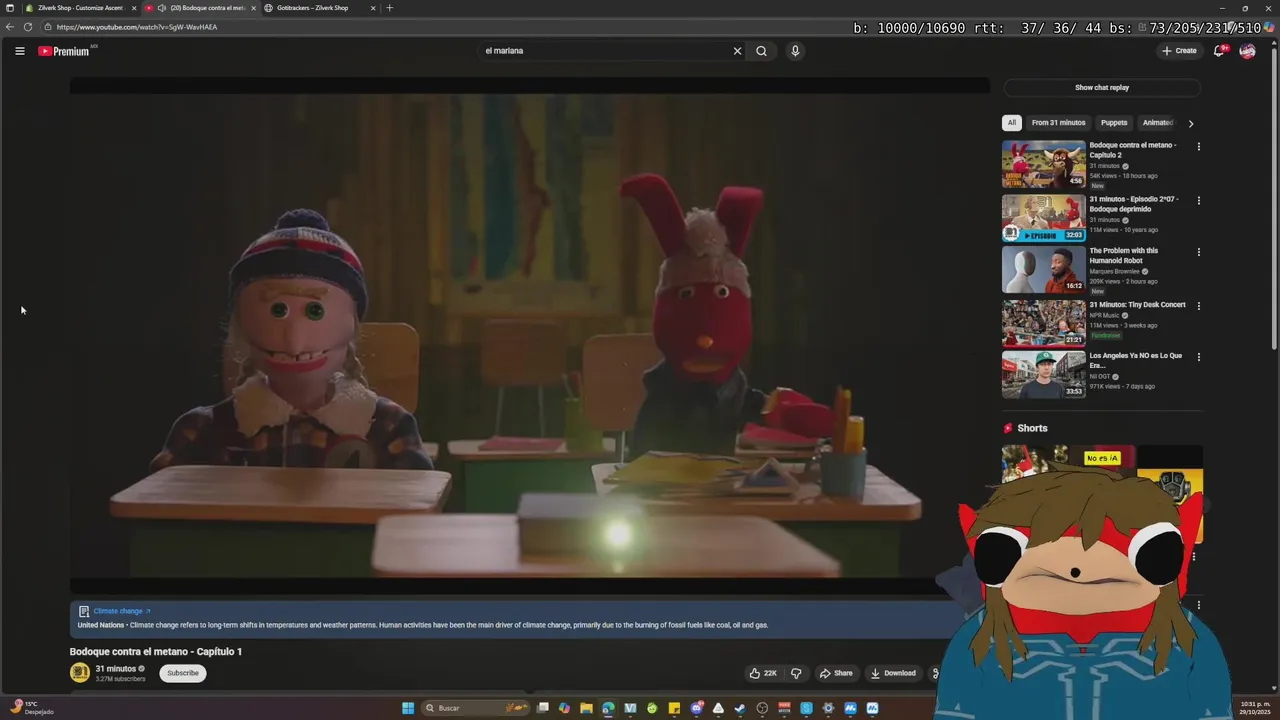Open OBS Studio from taskbar
The width and height of the screenshot is (1280, 720).
click(x=762, y=708)
